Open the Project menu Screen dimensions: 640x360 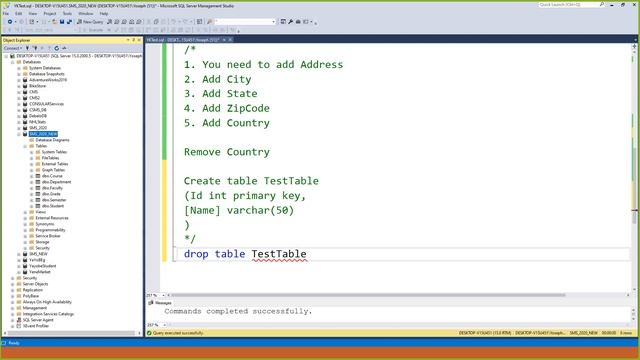point(50,13)
